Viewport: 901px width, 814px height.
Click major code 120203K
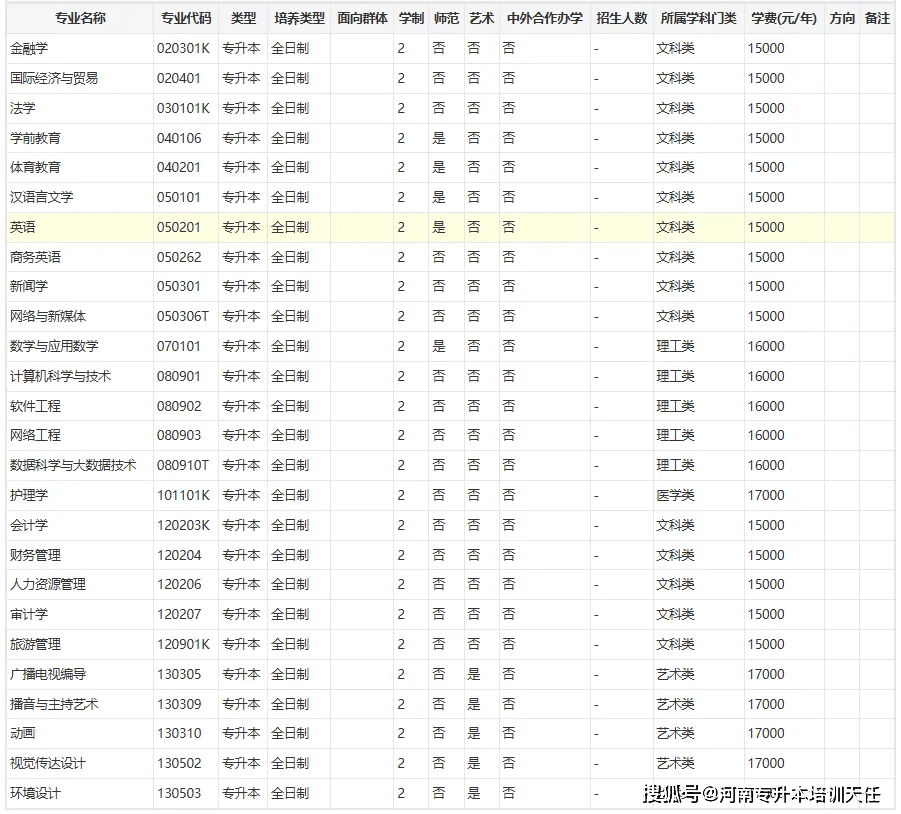tap(183, 525)
